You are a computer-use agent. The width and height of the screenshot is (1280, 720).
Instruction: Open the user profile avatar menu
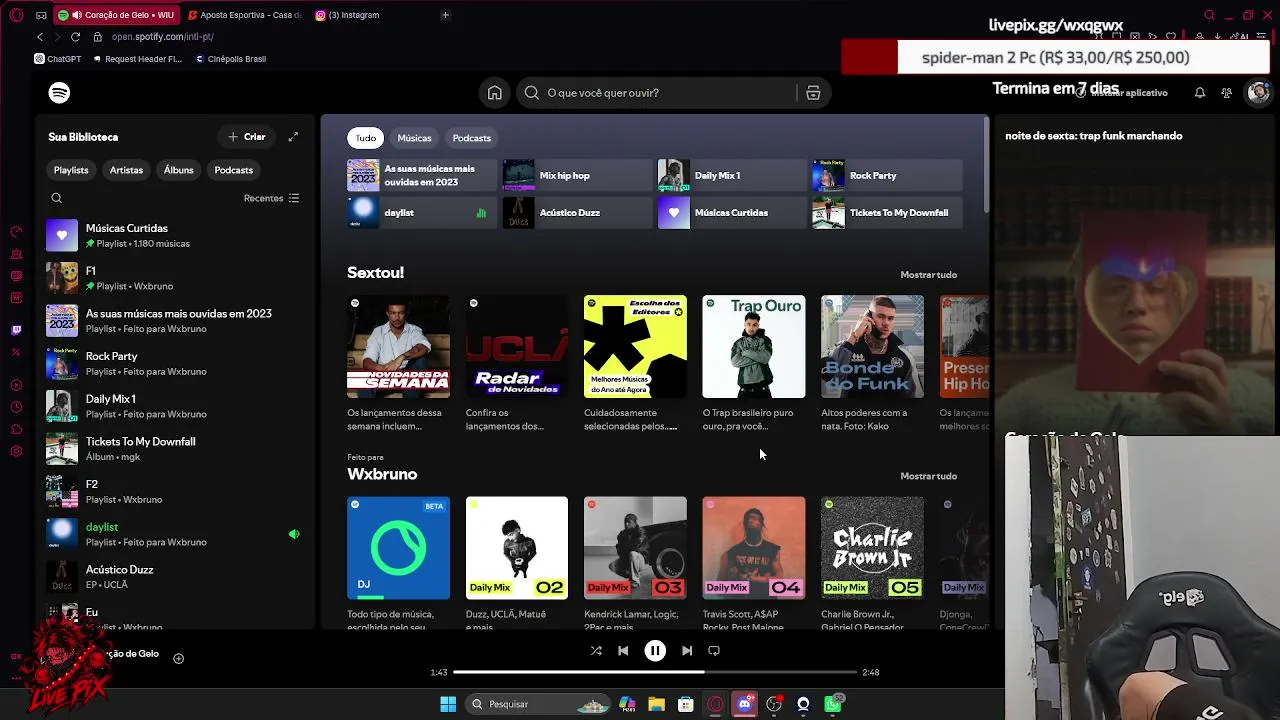(1258, 93)
